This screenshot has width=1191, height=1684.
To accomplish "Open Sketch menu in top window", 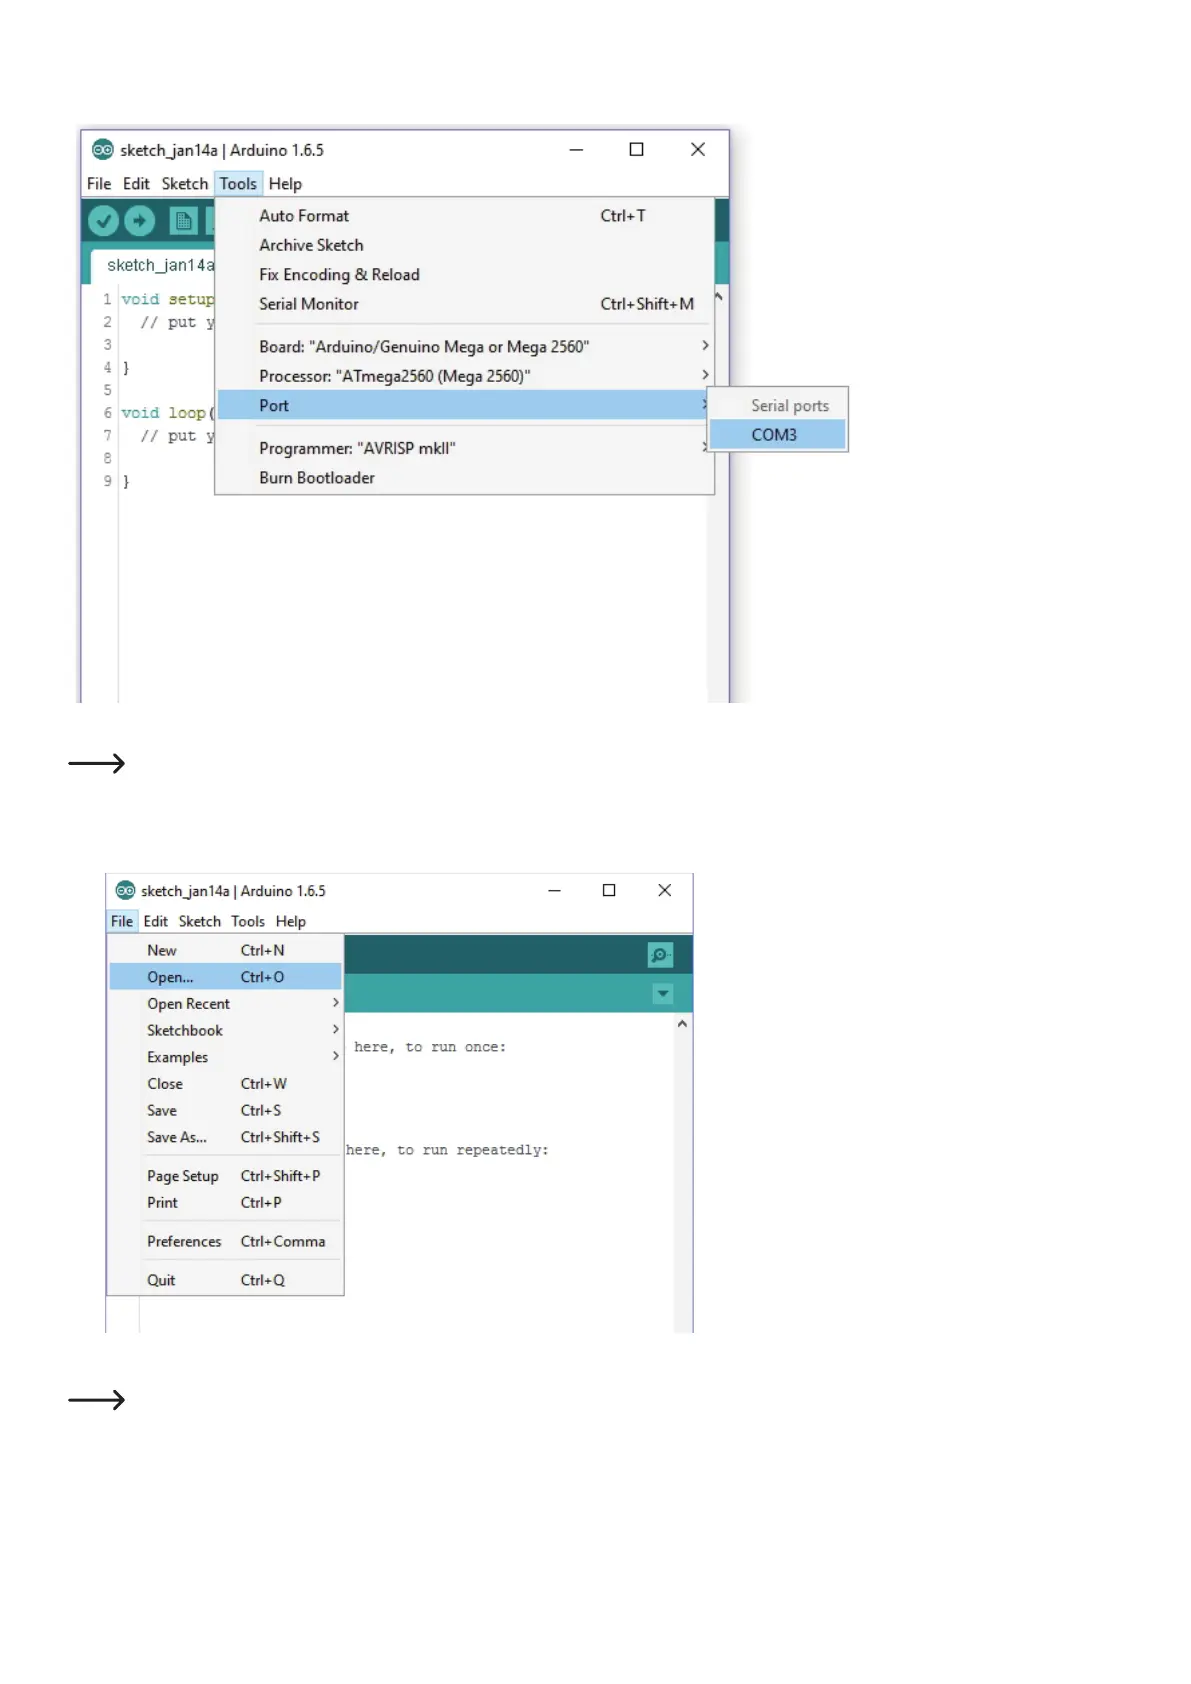I will (185, 184).
